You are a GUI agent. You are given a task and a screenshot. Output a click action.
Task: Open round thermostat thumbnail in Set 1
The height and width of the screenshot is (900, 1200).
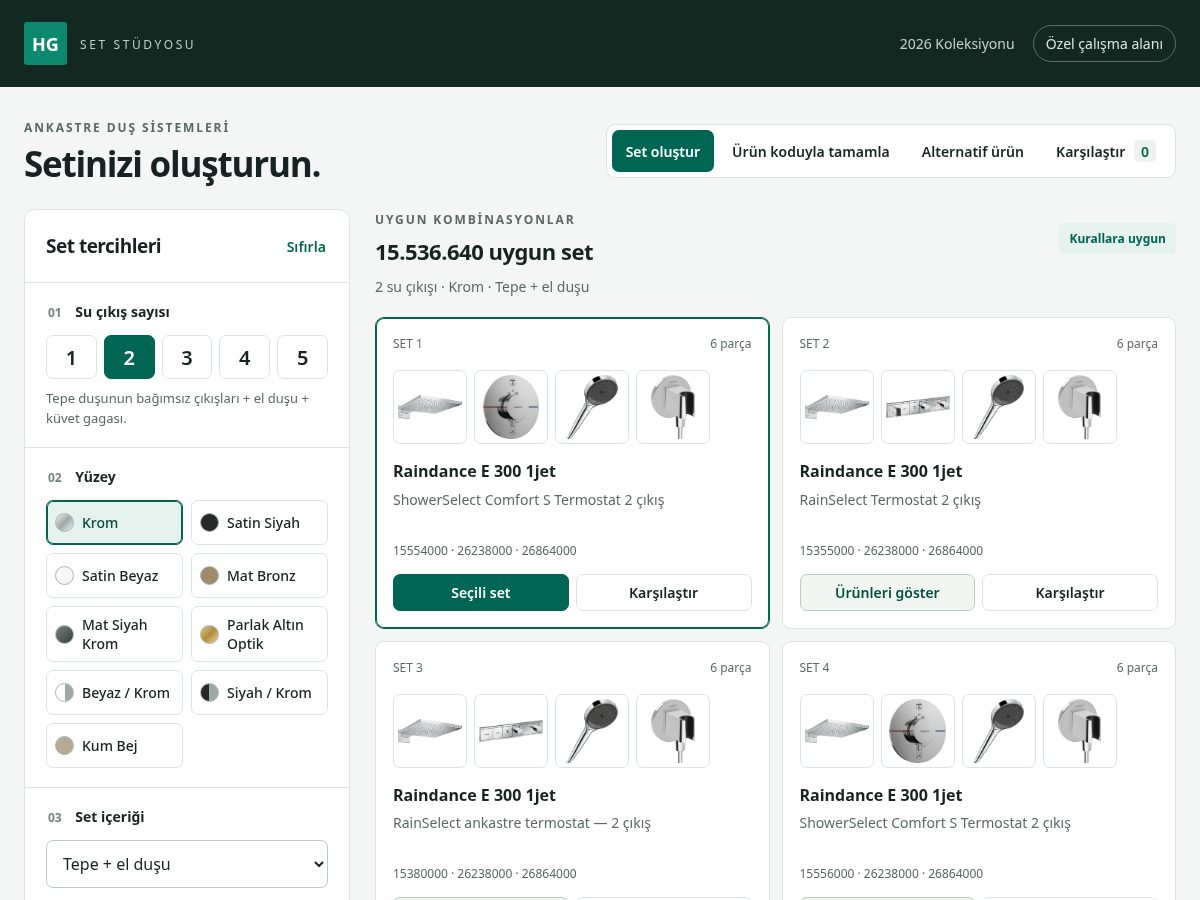click(511, 407)
